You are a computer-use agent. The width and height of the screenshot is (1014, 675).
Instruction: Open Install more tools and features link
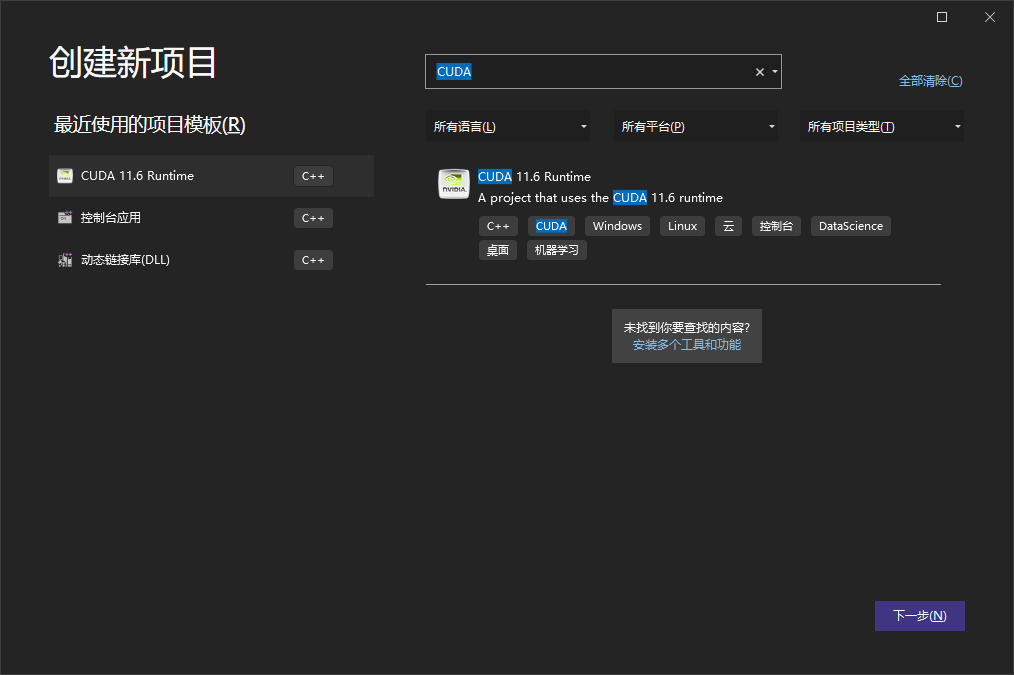pyautogui.click(x=686, y=345)
